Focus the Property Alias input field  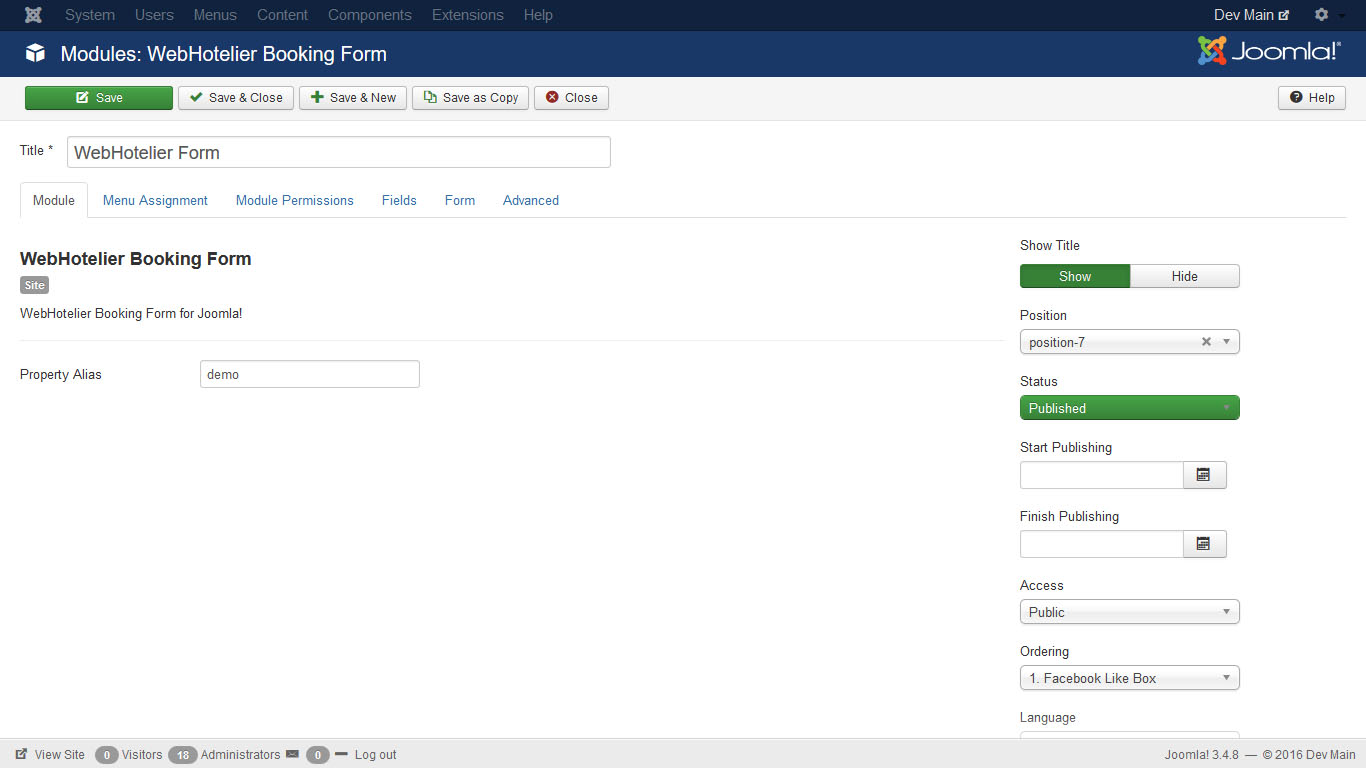tap(310, 374)
